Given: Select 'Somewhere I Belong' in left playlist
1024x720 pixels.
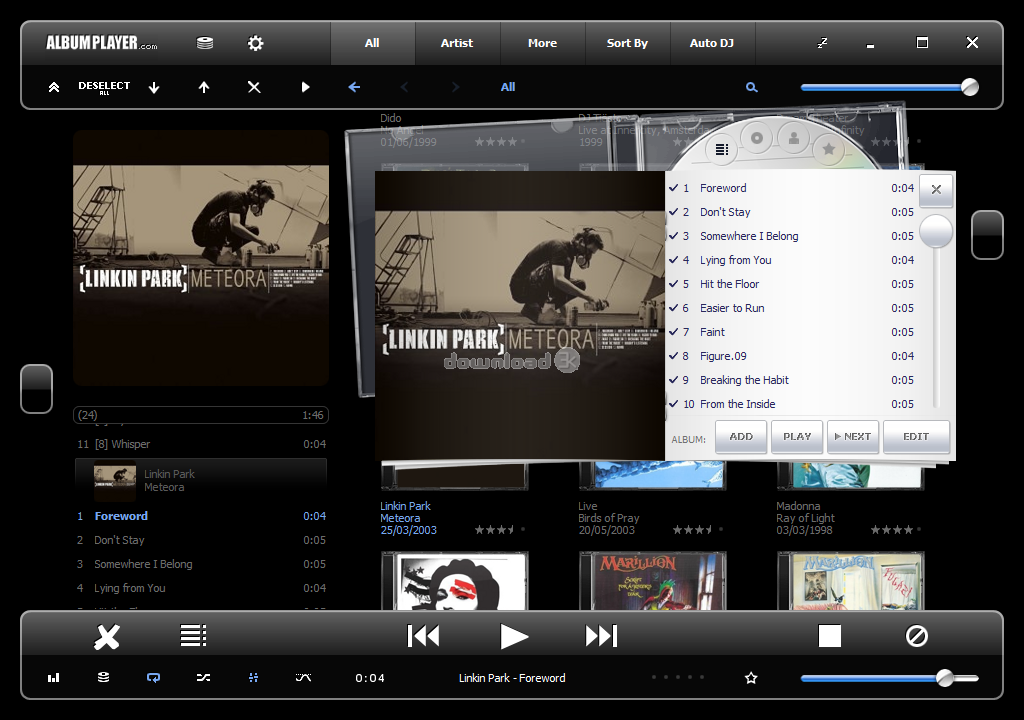Looking at the screenshot, I should tap(201, 565).
